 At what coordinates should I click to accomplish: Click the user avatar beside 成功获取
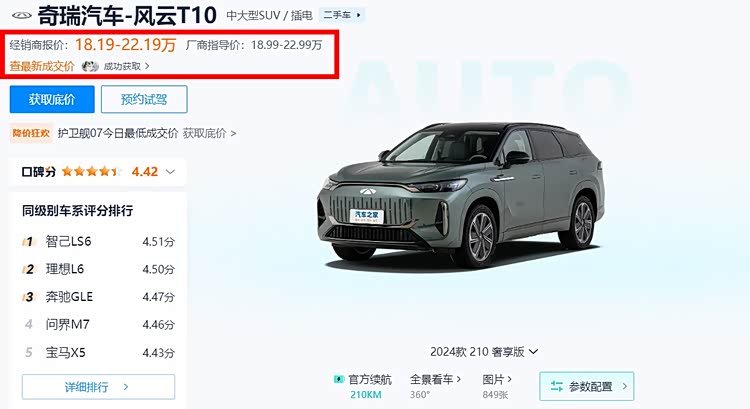point(90,66)
